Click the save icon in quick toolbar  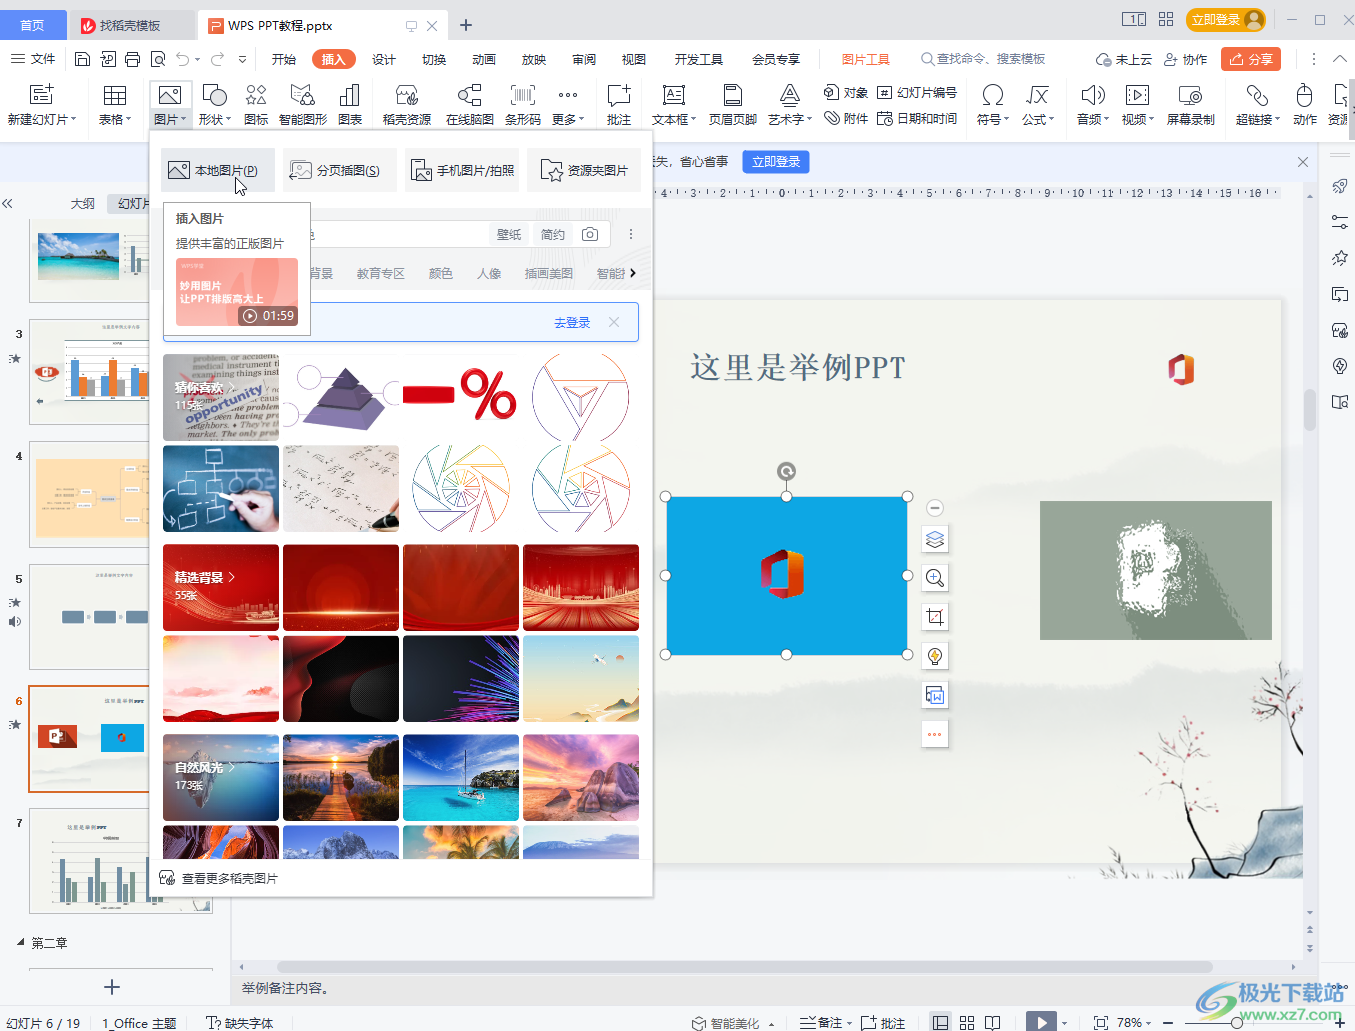tap(83, 59)
